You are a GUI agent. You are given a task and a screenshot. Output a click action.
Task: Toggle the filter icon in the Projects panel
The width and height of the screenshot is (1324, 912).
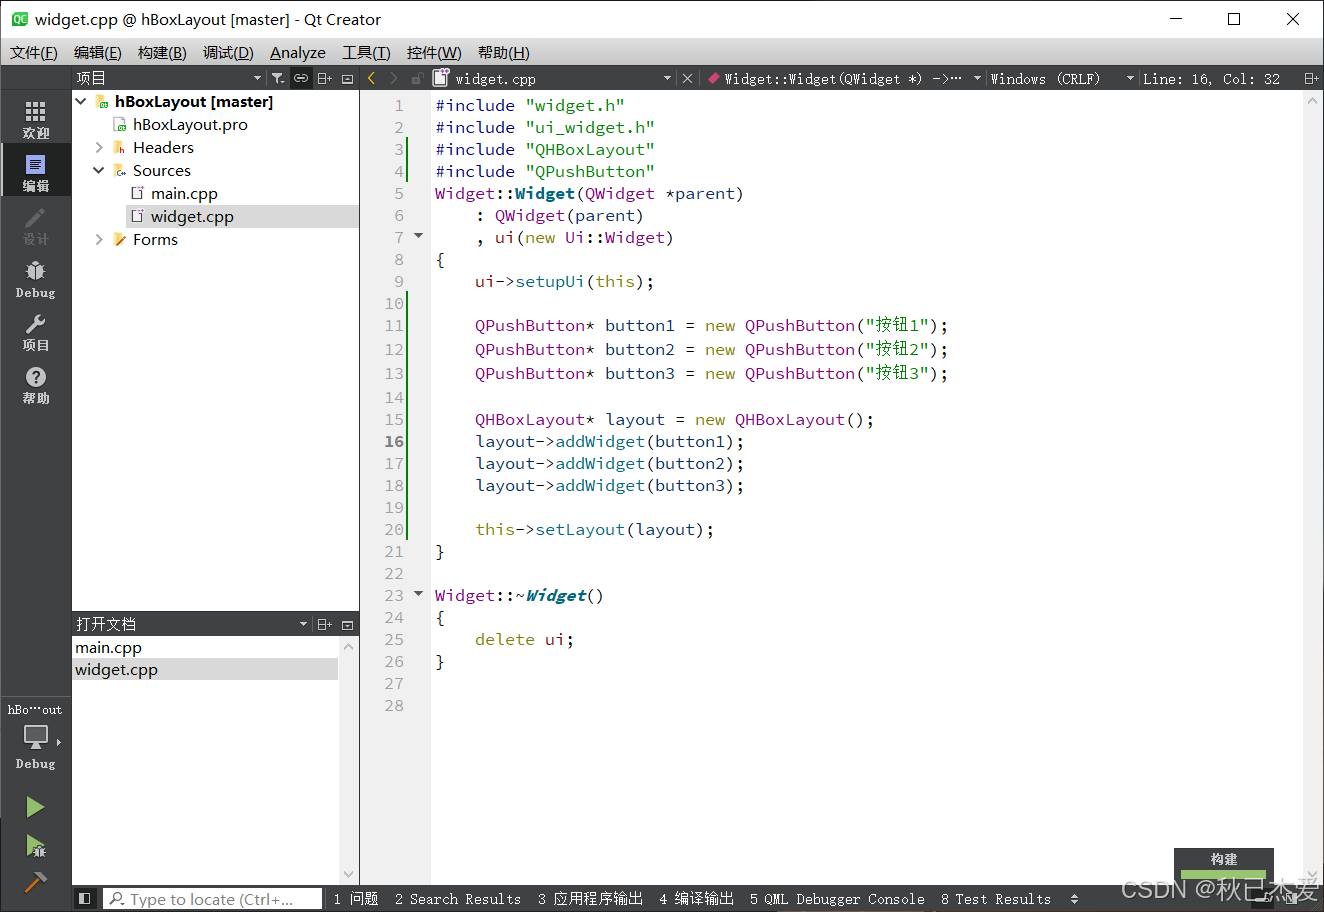pos(278,77)
